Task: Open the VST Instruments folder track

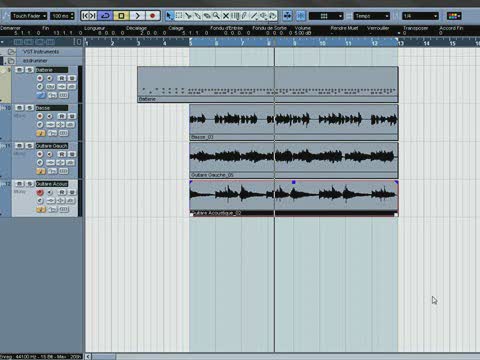Action: click(41, 52)
